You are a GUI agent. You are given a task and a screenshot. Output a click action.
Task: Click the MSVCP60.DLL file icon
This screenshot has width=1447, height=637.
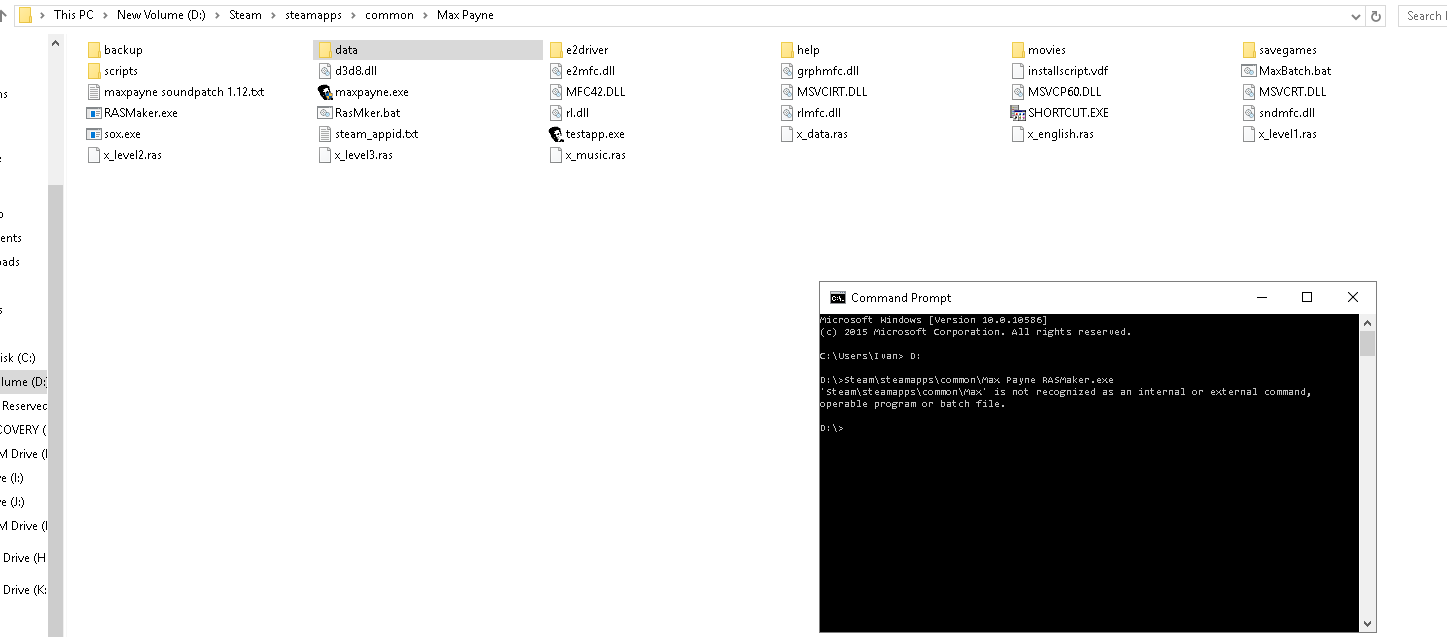tap(1018, 92)
